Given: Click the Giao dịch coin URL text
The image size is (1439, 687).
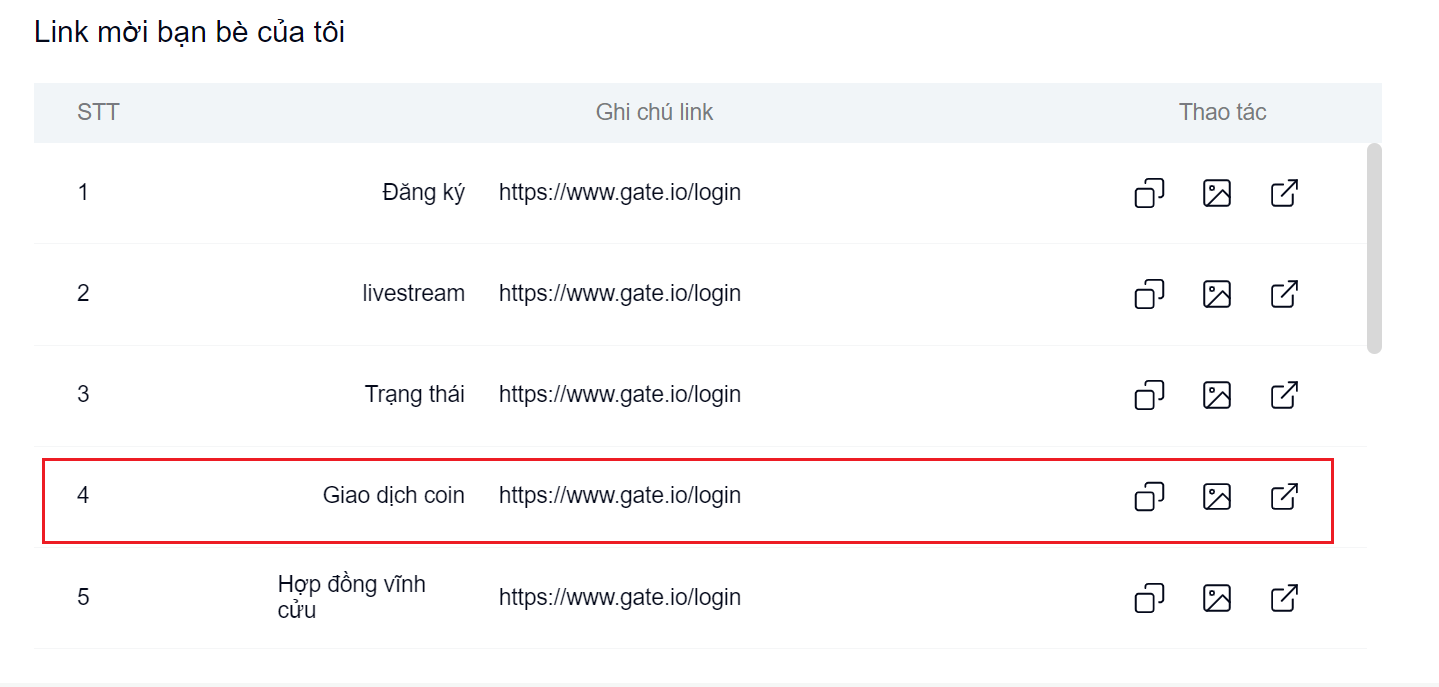Looking at the screenshot, I should (x=619, y=496).
